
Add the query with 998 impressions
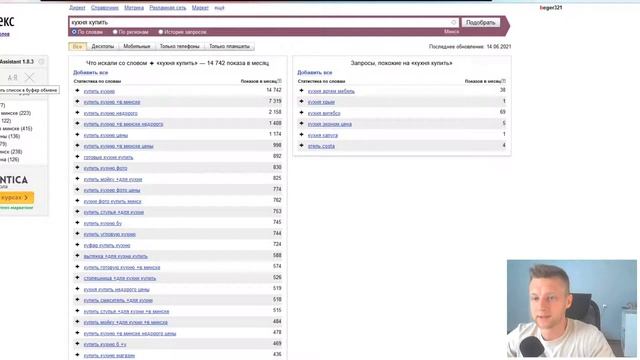pos(78,145)
